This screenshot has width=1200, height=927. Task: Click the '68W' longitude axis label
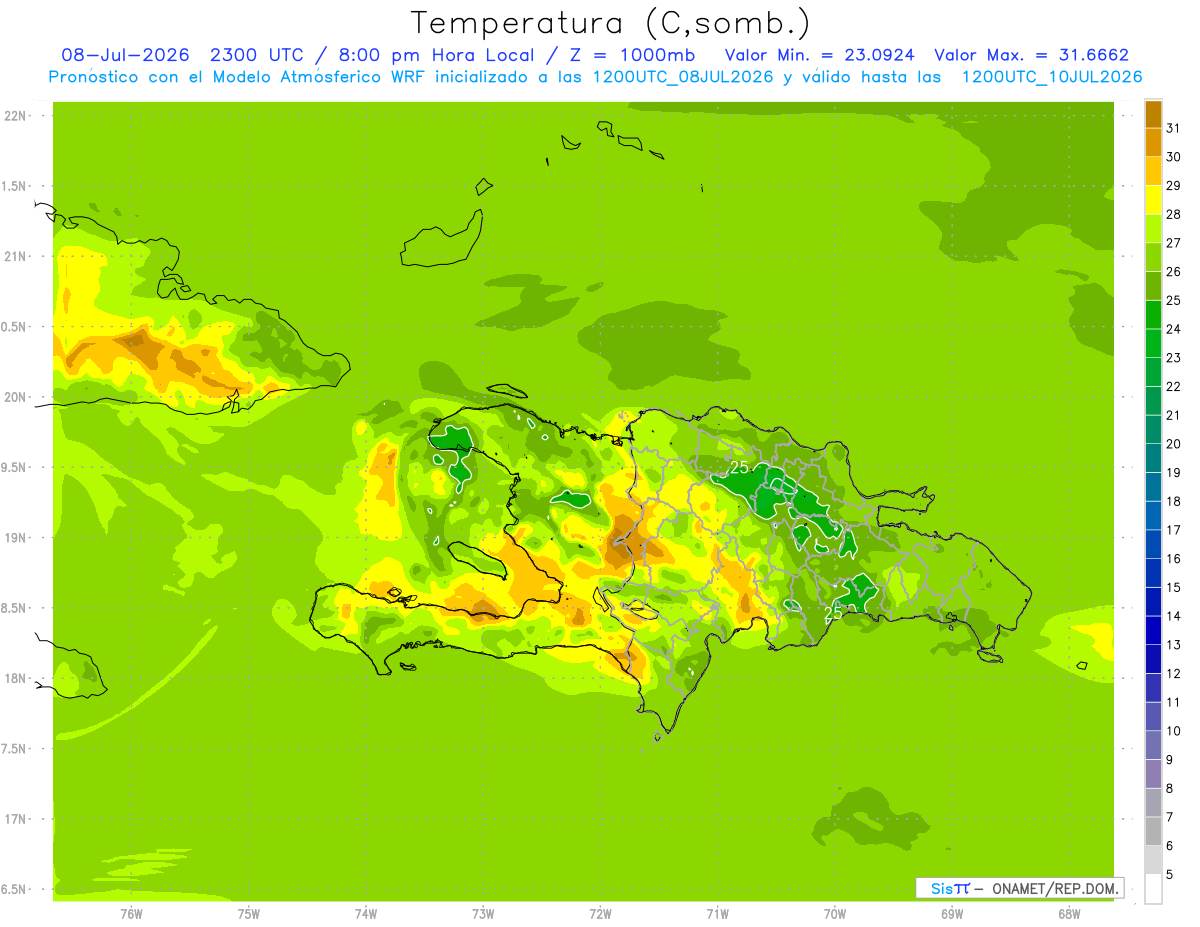pyautogui.click(x=1069, y=914)
